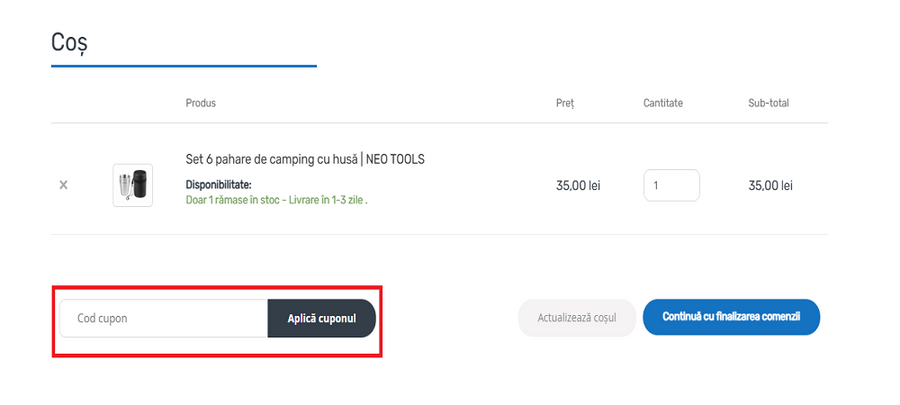Click the Preț column header
This screenshot has height=405, width=900.
(565, 103)
